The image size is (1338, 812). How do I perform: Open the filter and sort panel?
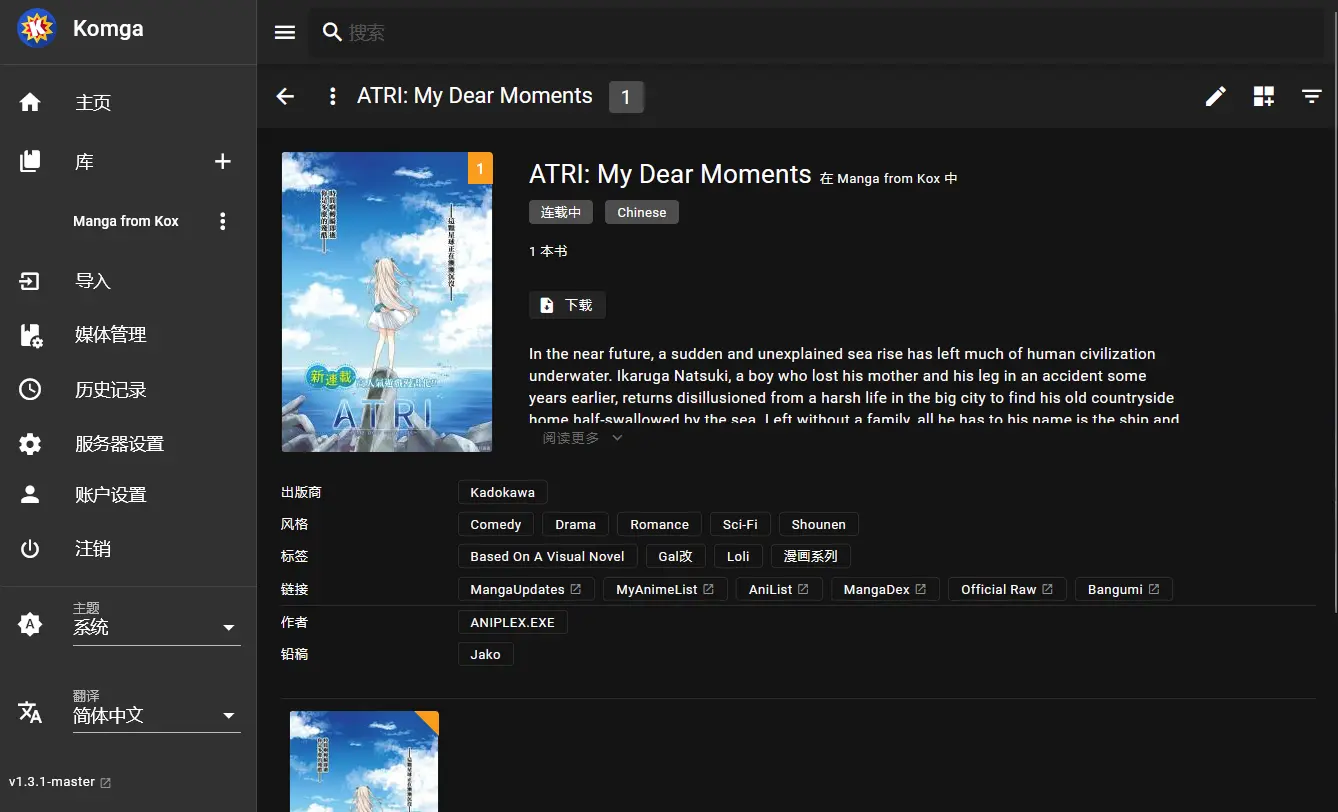pos(1312,96)
